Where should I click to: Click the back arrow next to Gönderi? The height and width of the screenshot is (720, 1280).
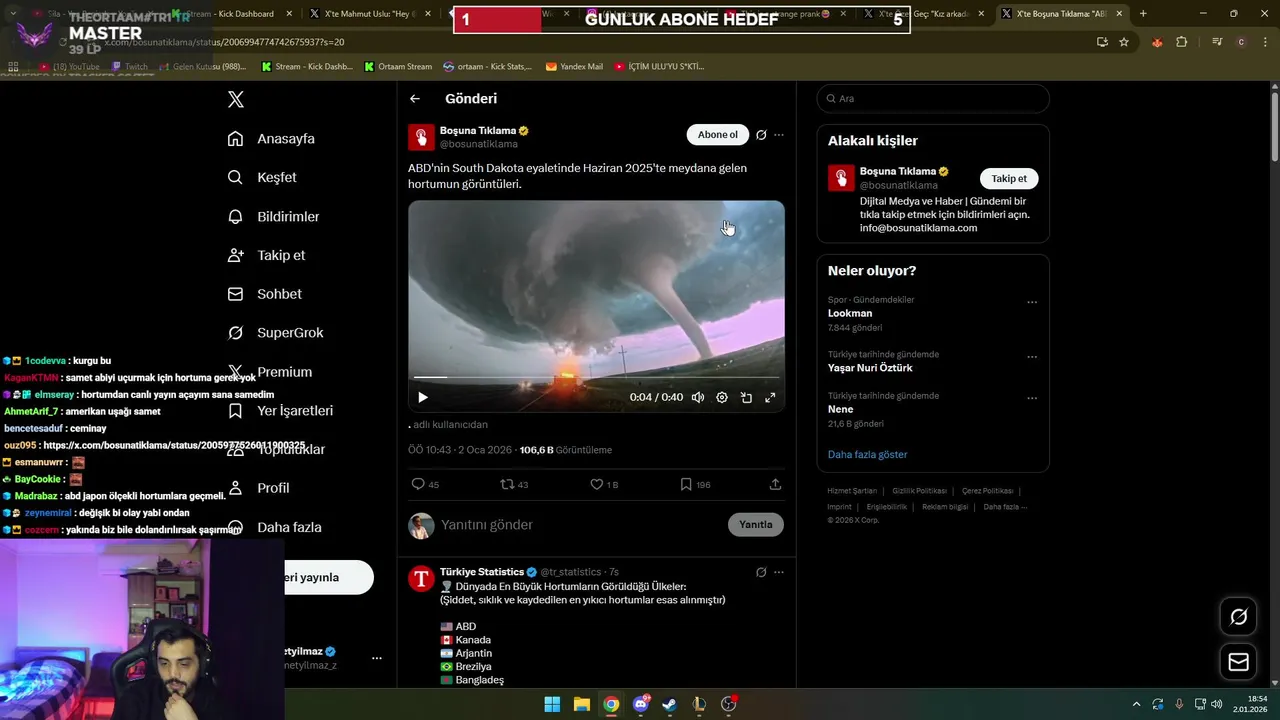[415, 99]
